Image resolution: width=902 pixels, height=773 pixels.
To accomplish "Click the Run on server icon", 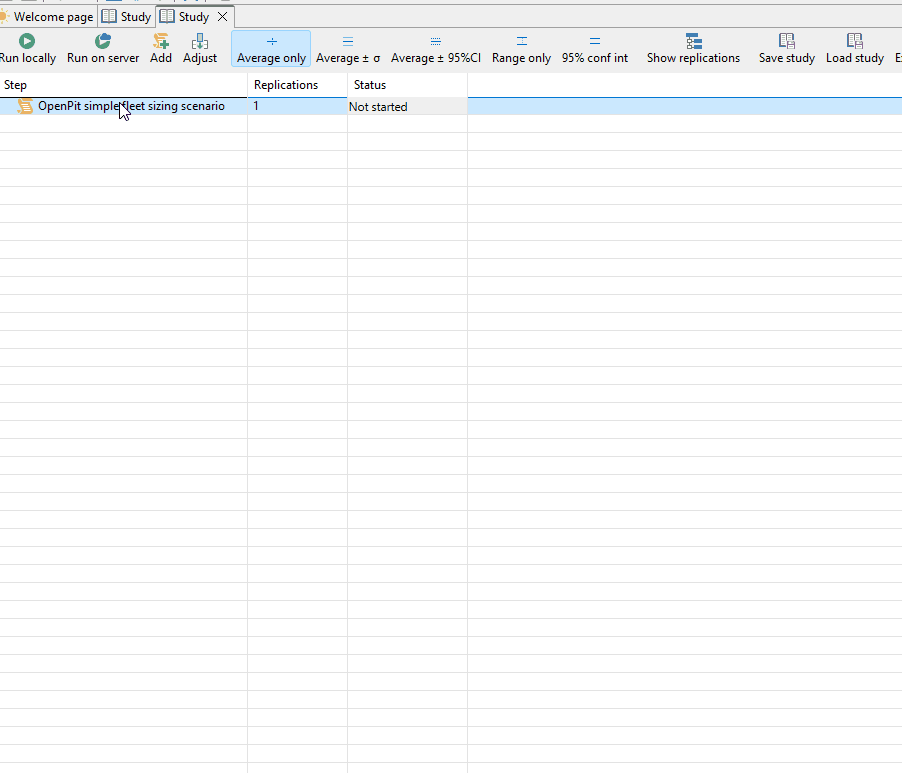I will pyautogui.click(x=102, y=41).
